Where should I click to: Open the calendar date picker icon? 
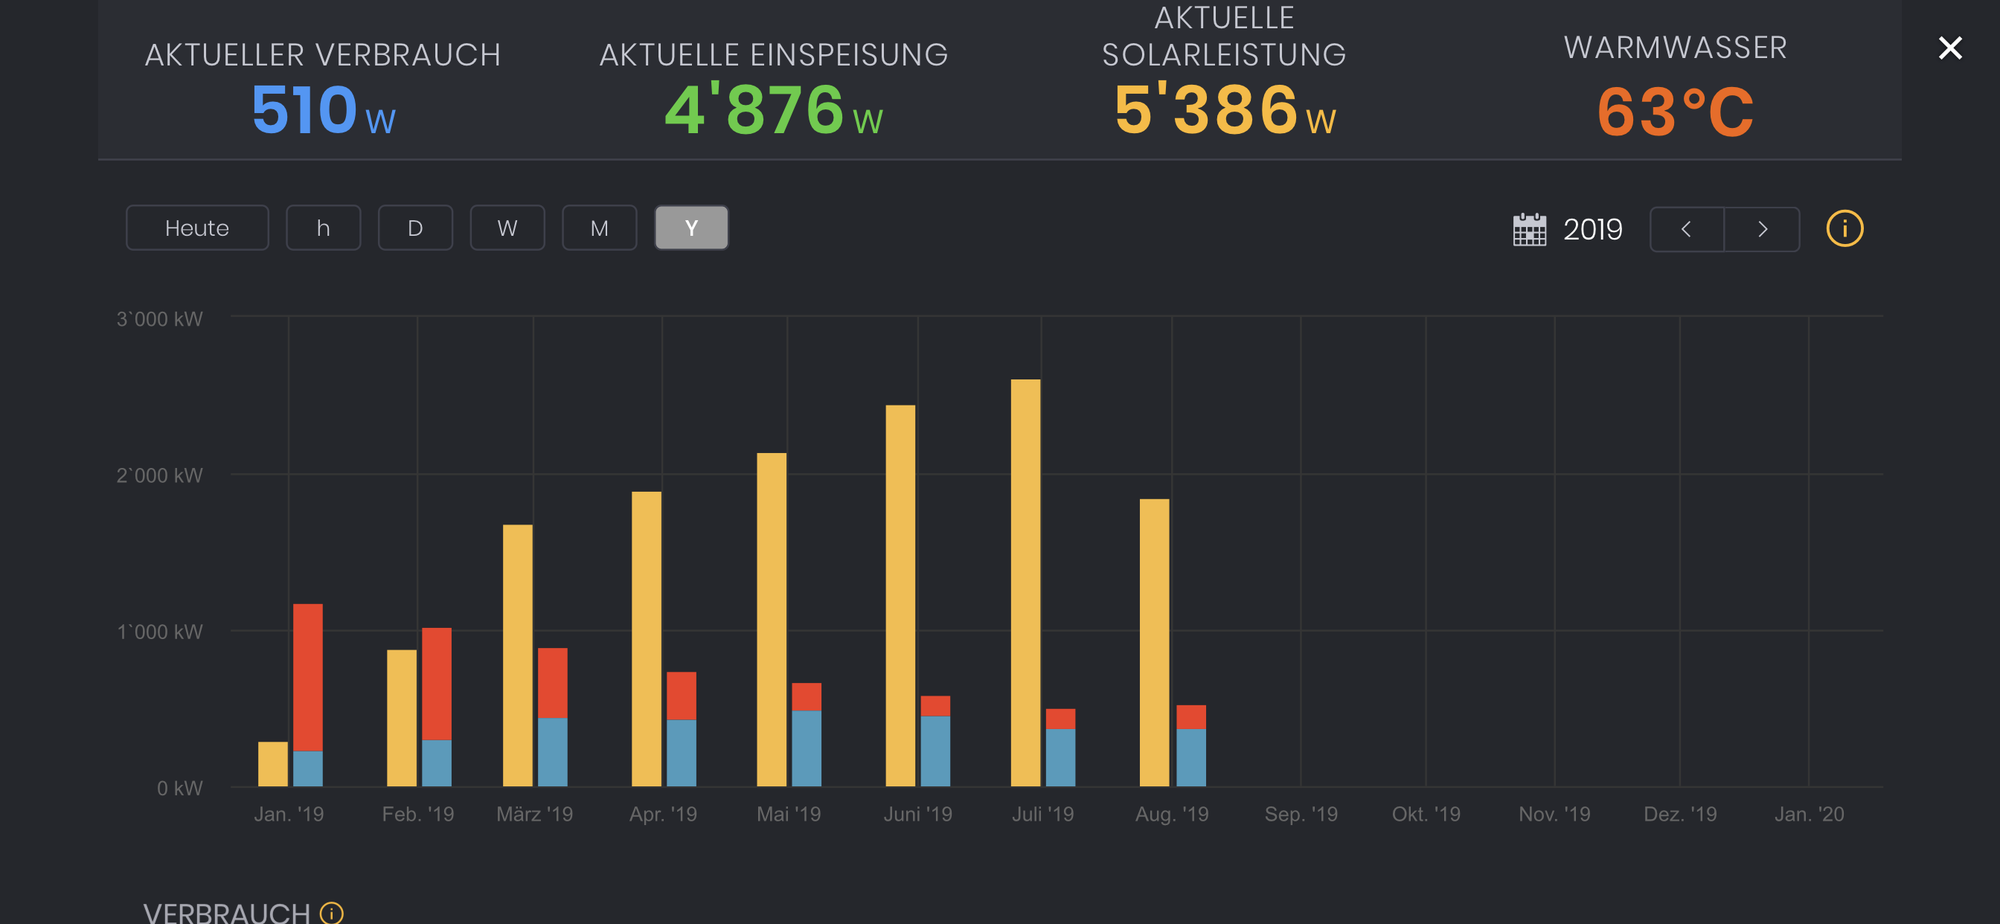click(1529, 229)
